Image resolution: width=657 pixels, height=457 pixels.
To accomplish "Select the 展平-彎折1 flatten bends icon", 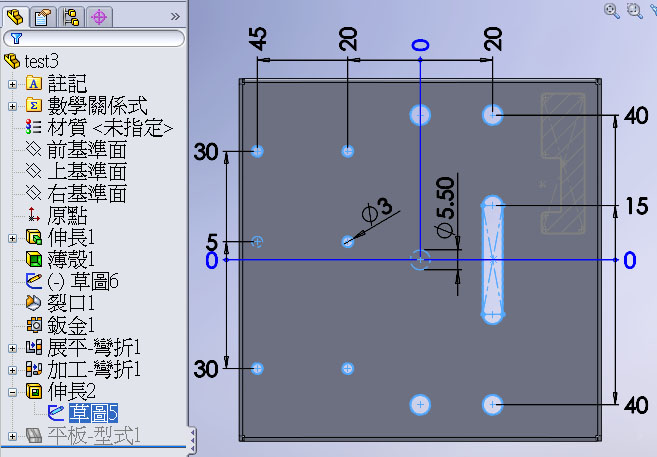I will (x=34, y=347).
